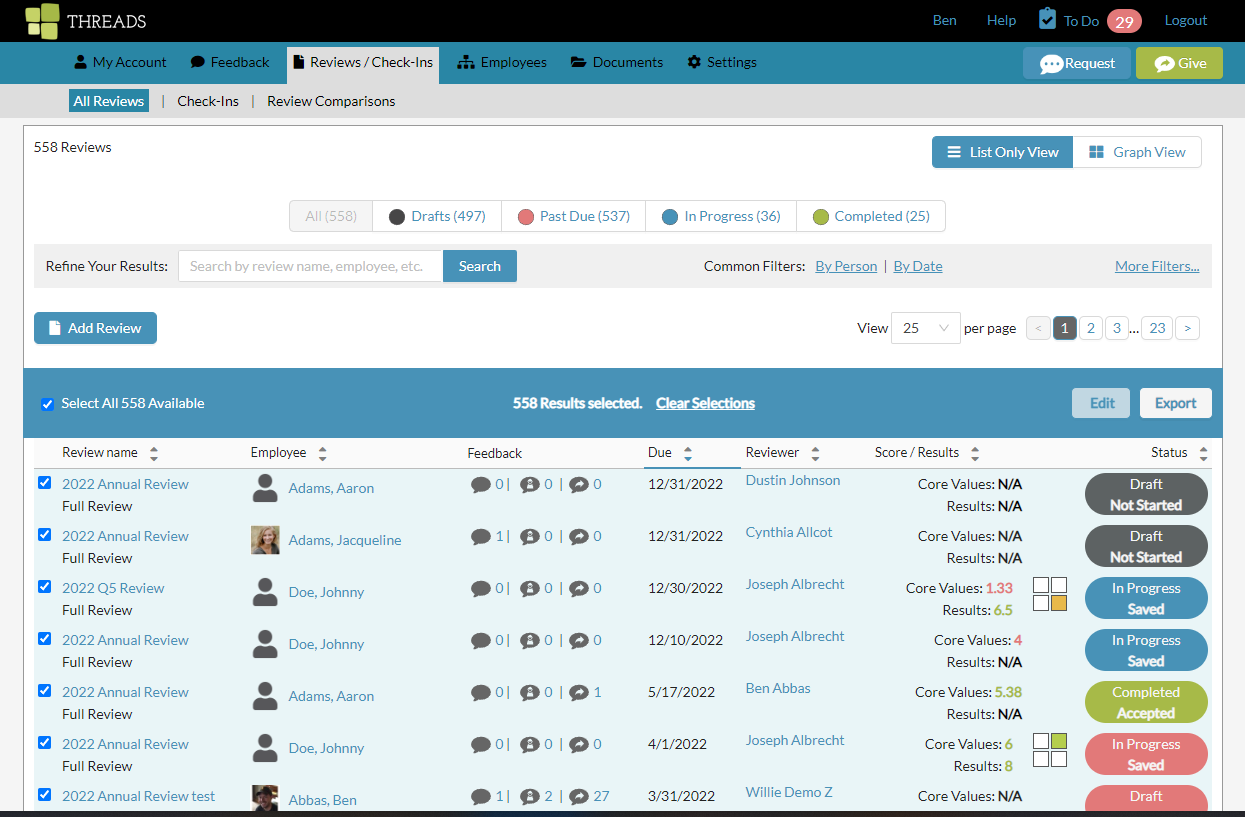Uncheck the 2022 Q5 Review row checkbox

[x=44, y=587]
